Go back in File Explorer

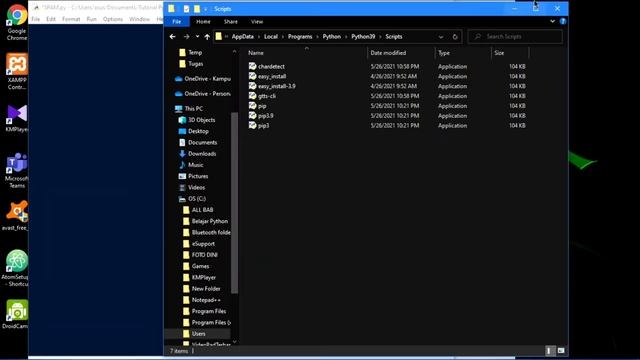173,37
